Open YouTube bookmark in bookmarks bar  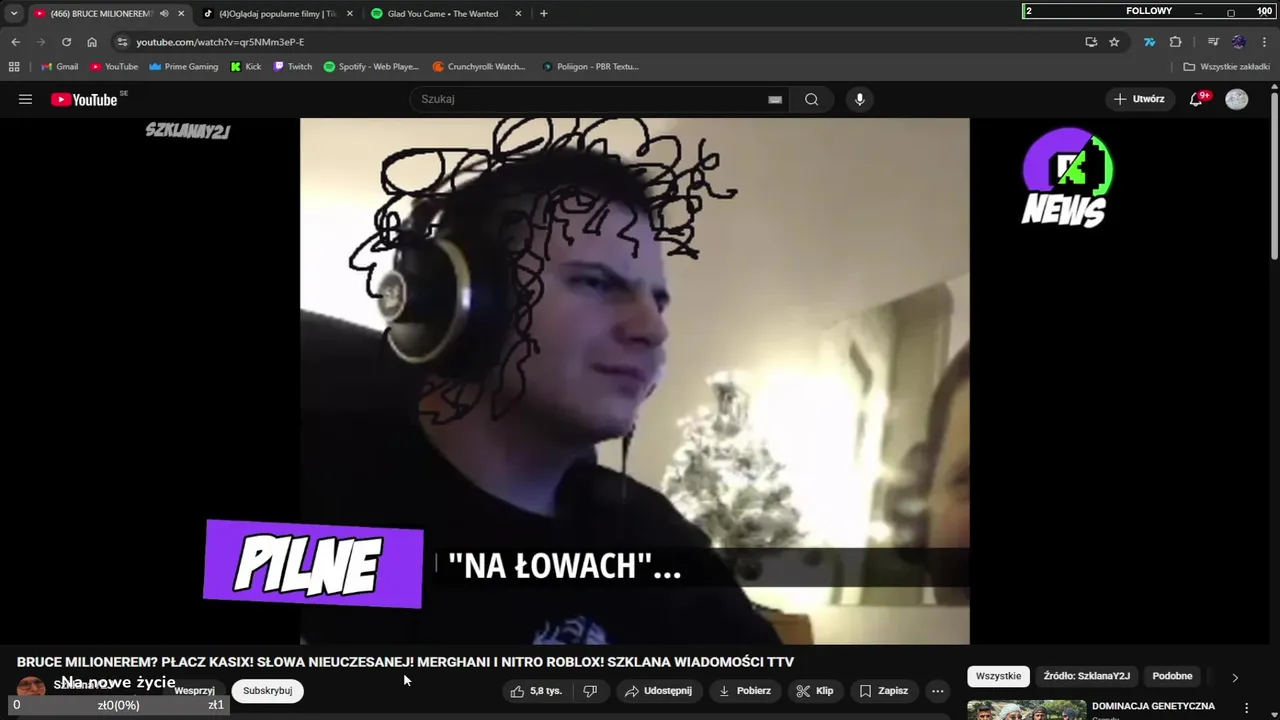(x=114, y=67)
